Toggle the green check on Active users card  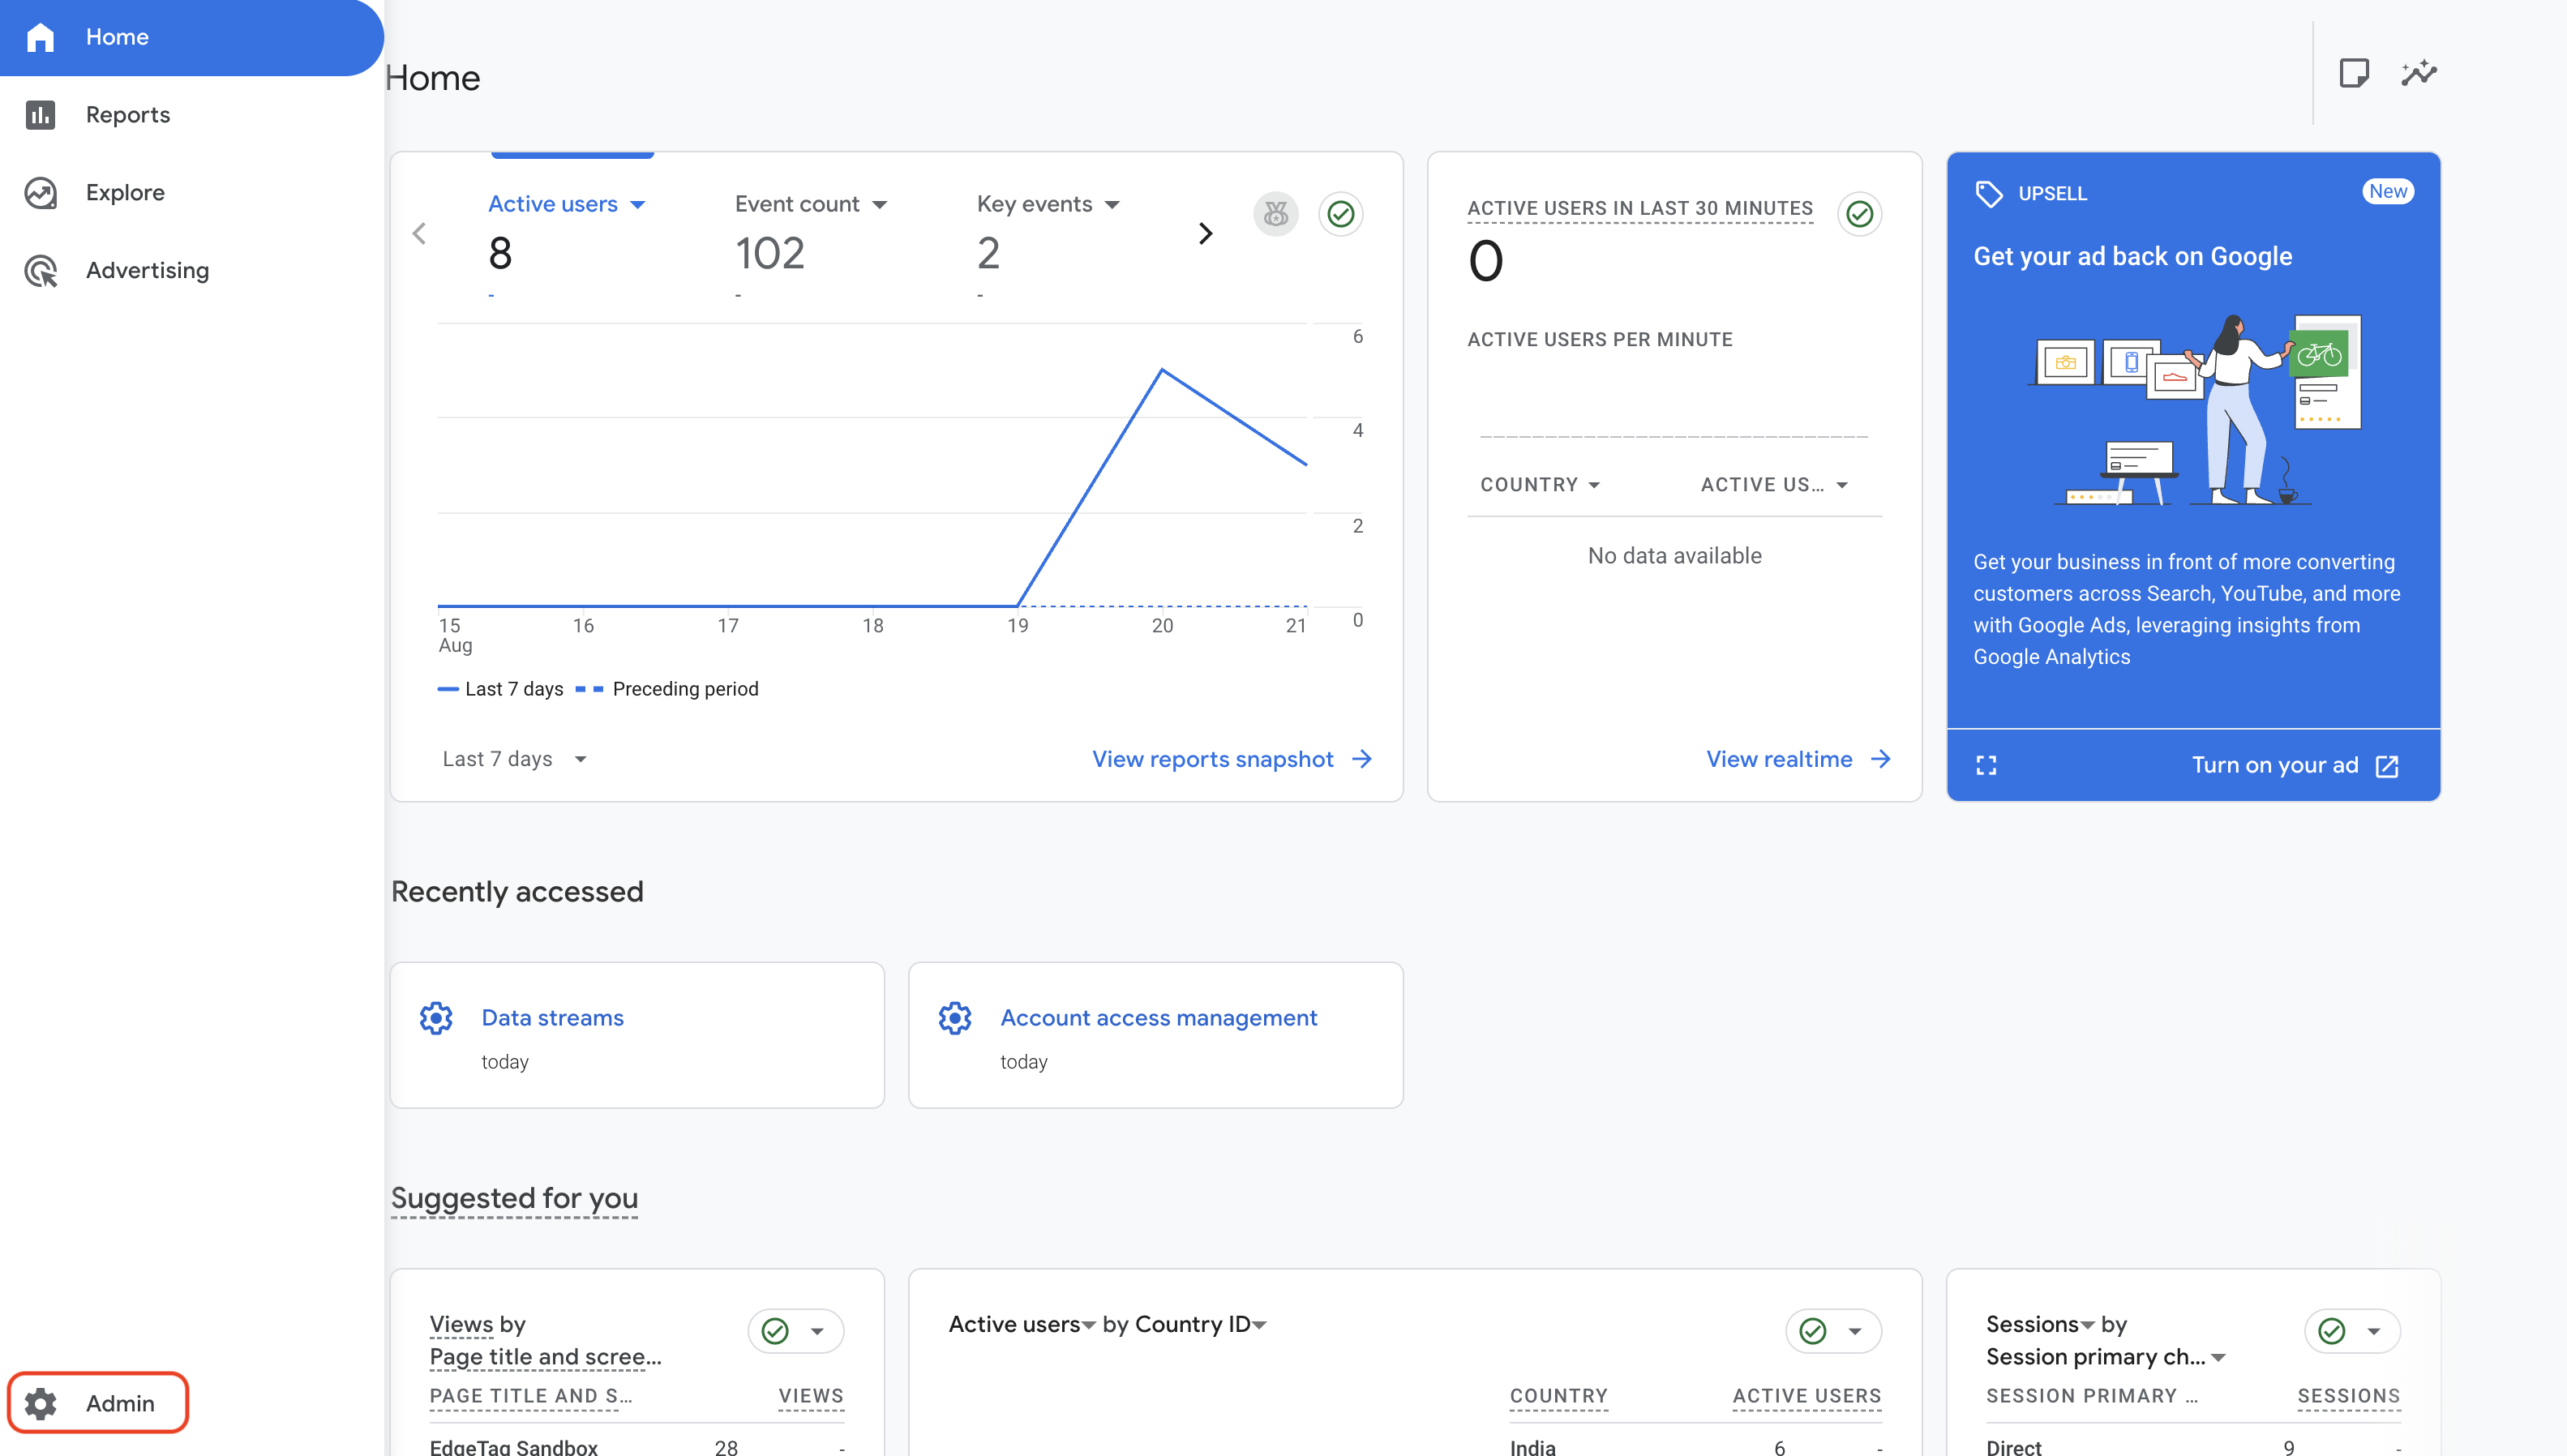point(1340,214)
